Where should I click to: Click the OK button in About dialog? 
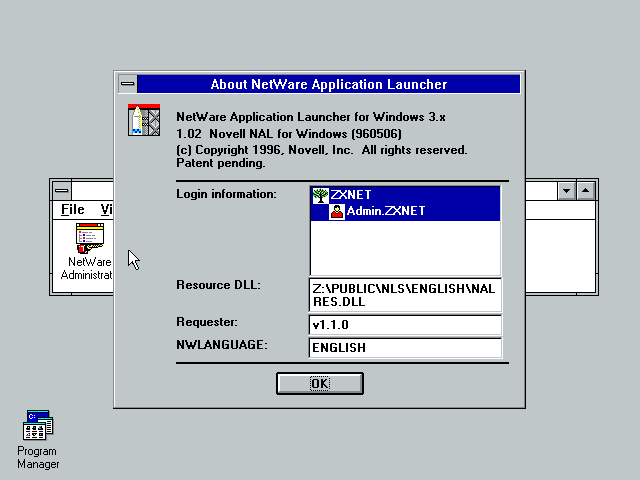point(320,383)
